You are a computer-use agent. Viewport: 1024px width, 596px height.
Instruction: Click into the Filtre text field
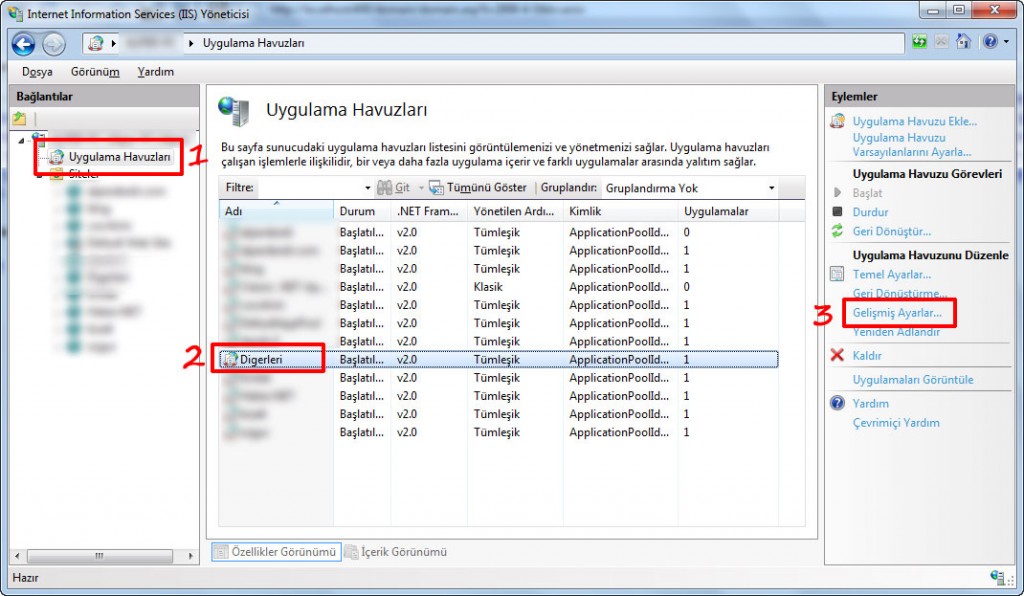pyautogui.click(x=309, y=188)
